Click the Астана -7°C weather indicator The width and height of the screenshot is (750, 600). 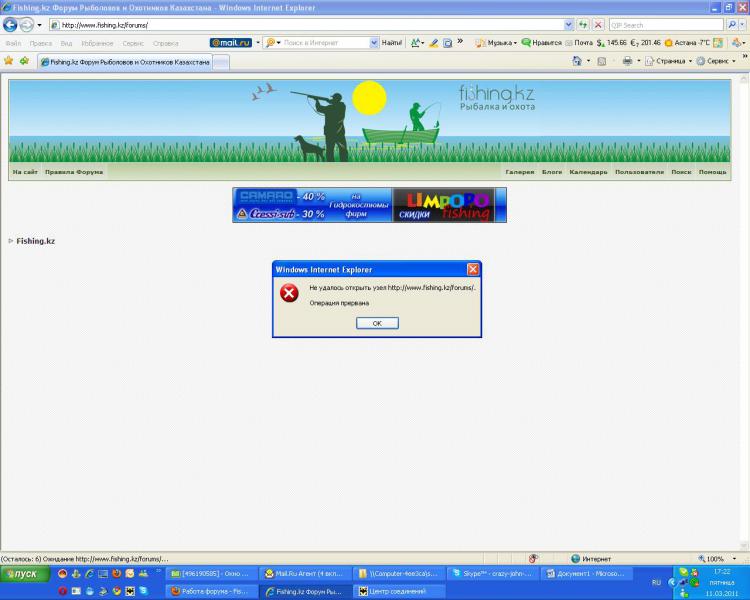[x=687, y=43]
